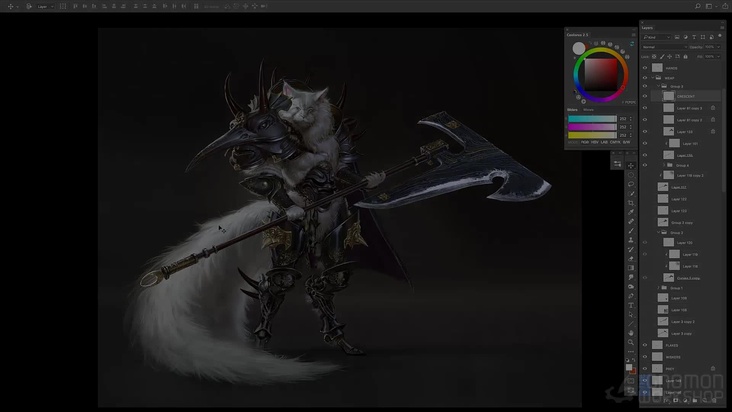The image size is (732, 412).
Task: Click the Coolorus current color circle swatch
Action: (x=579, y=48)
